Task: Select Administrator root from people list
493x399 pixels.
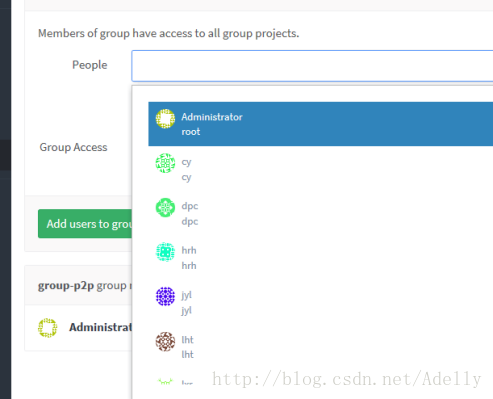Action: click(x=321, y=124)
